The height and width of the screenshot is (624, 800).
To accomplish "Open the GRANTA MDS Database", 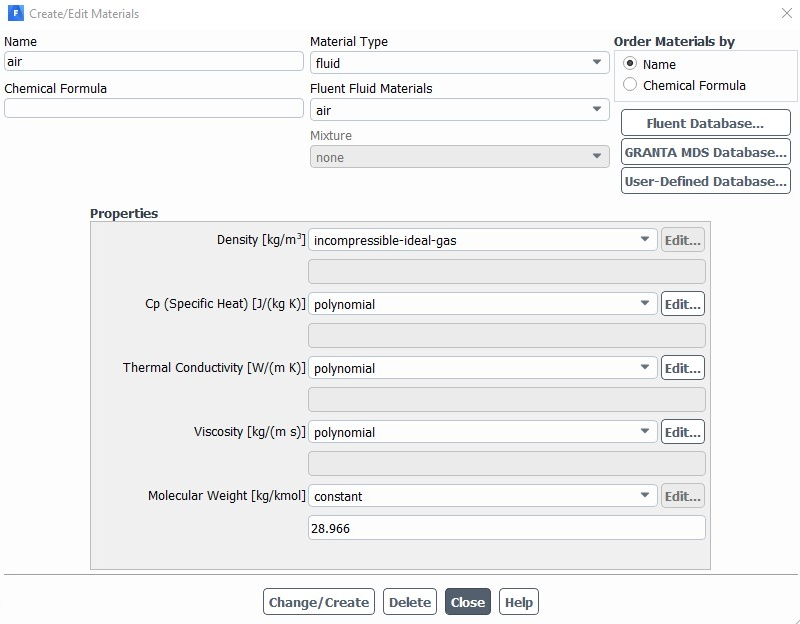I will [705, 152].
